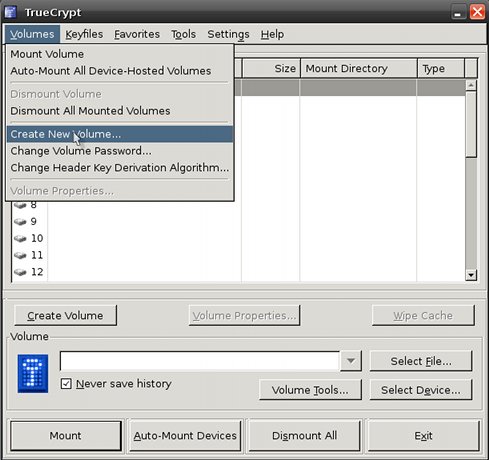Open the Help menu
The image size is (489, 460).
(272, 34)
